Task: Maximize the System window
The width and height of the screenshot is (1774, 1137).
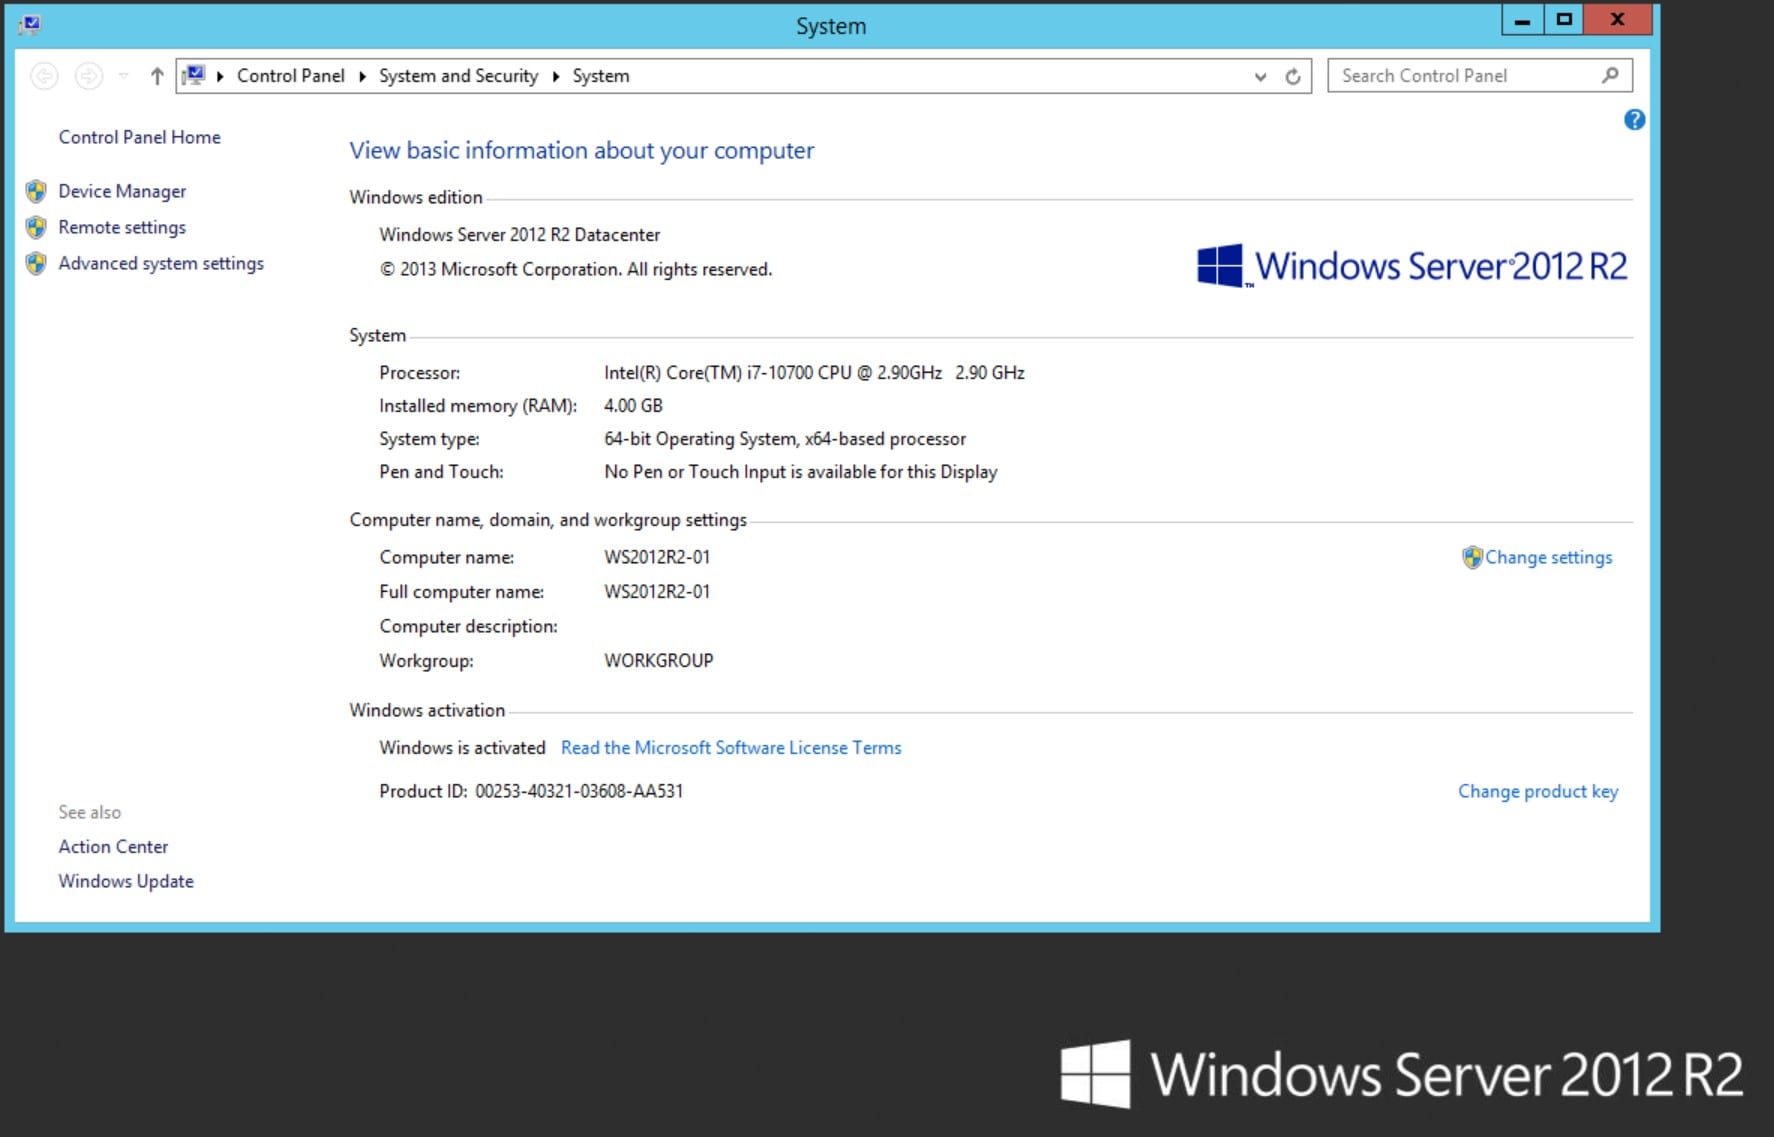Action: tap(1564, 20)
